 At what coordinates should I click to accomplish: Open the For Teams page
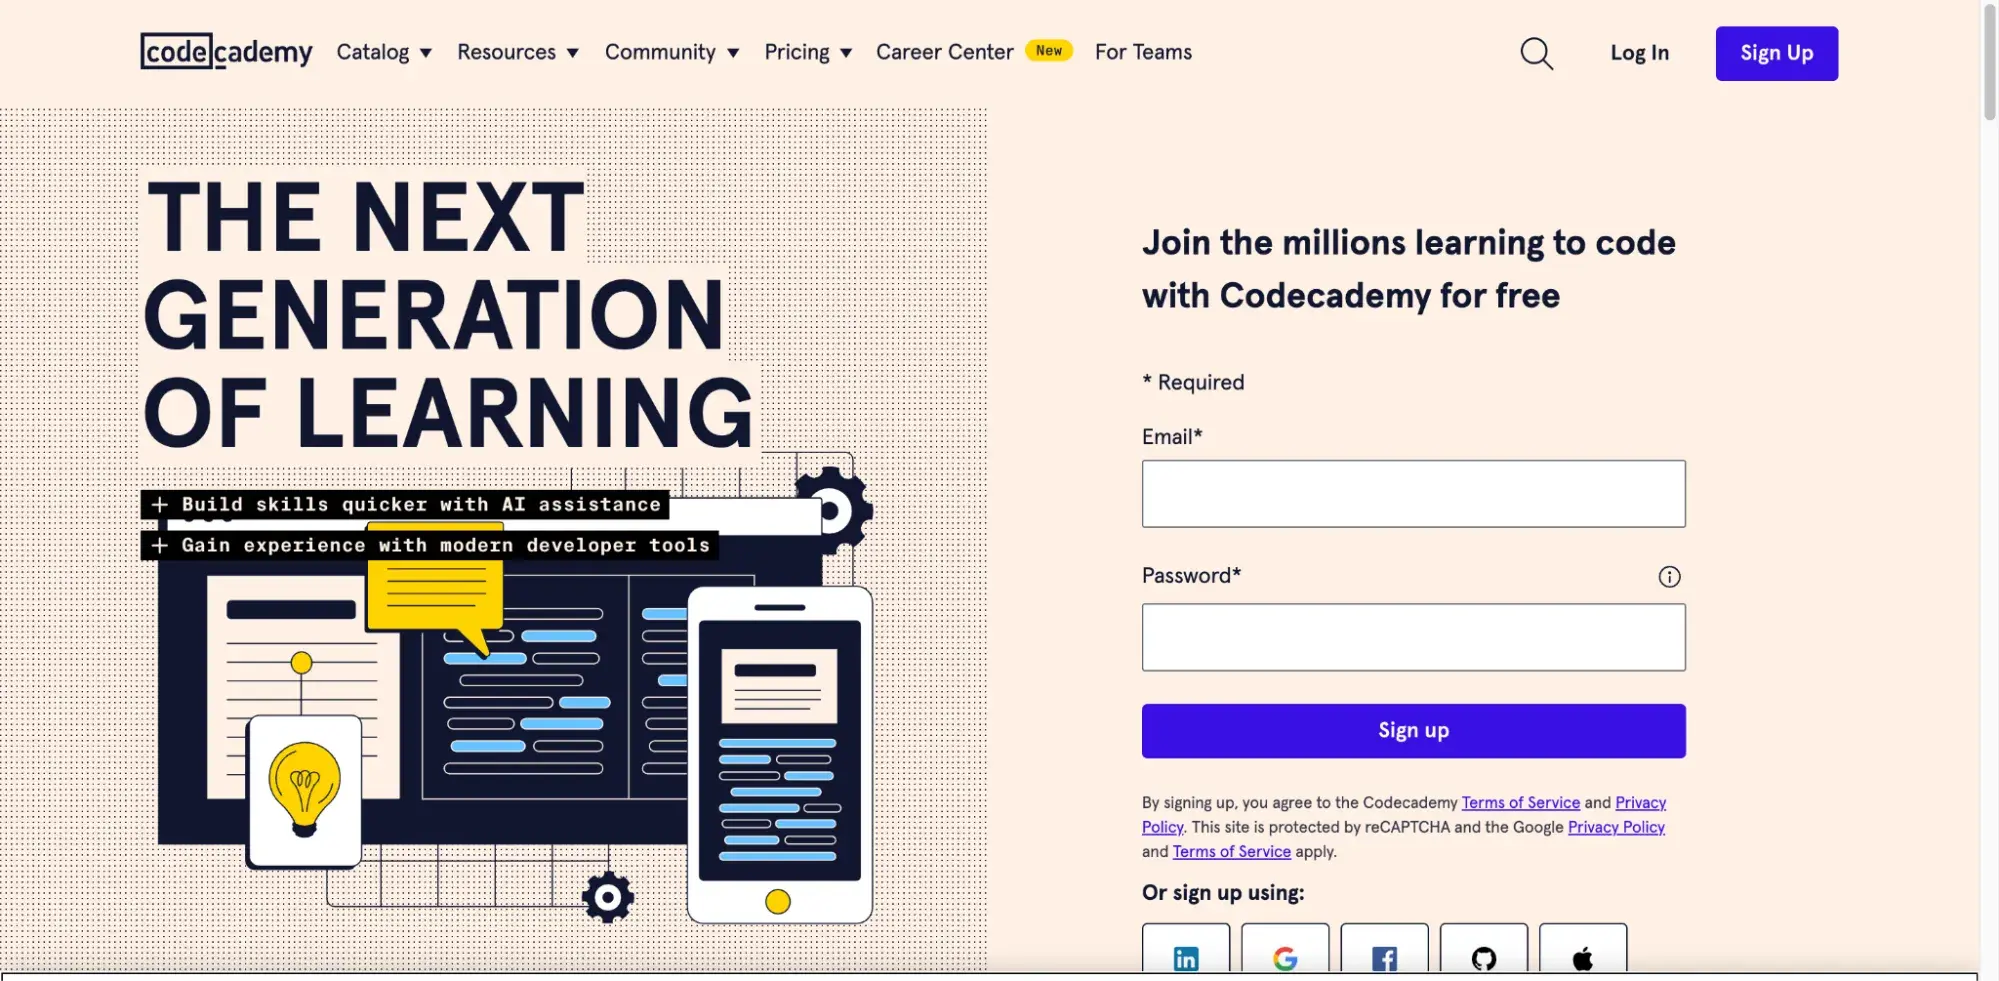(x=1143, y=52)
